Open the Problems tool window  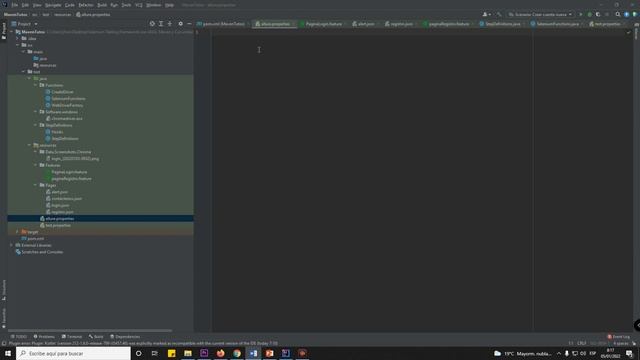(x=44, y=337)
